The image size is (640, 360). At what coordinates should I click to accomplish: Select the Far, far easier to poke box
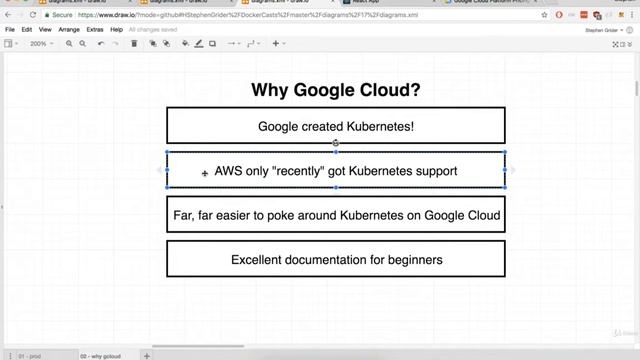pos(336,214)
